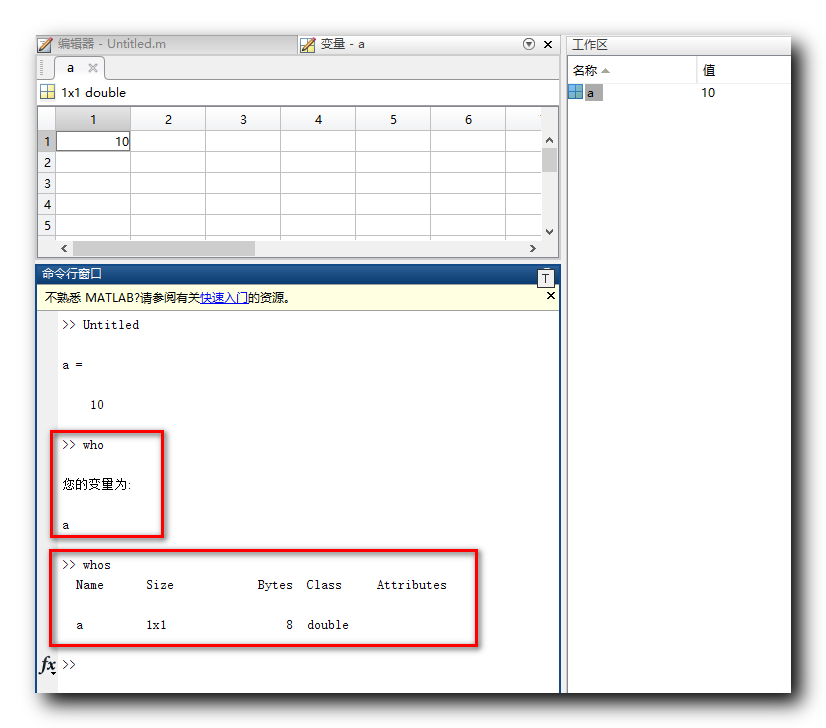The height and width of the screenshot is (728, 826).
Task: Select column header 6 in variable grid
Action: point(468,120)
